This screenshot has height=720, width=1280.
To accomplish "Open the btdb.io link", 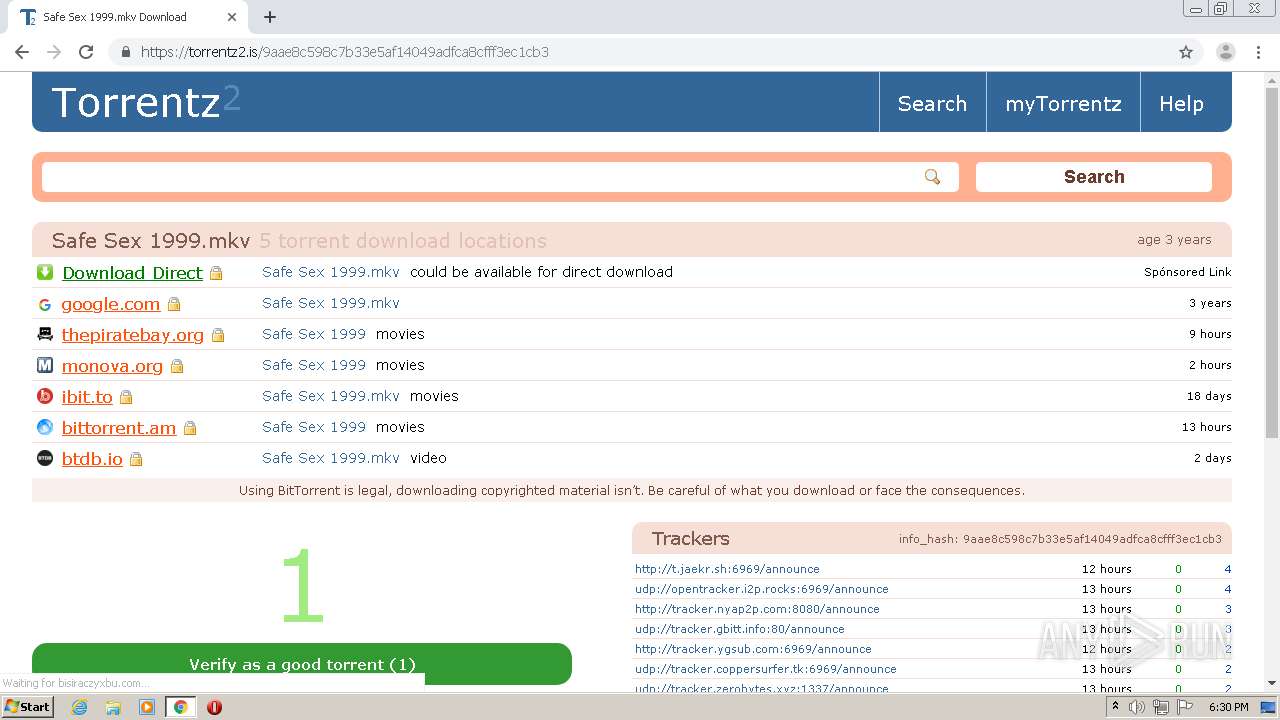I will pos(92,459).
